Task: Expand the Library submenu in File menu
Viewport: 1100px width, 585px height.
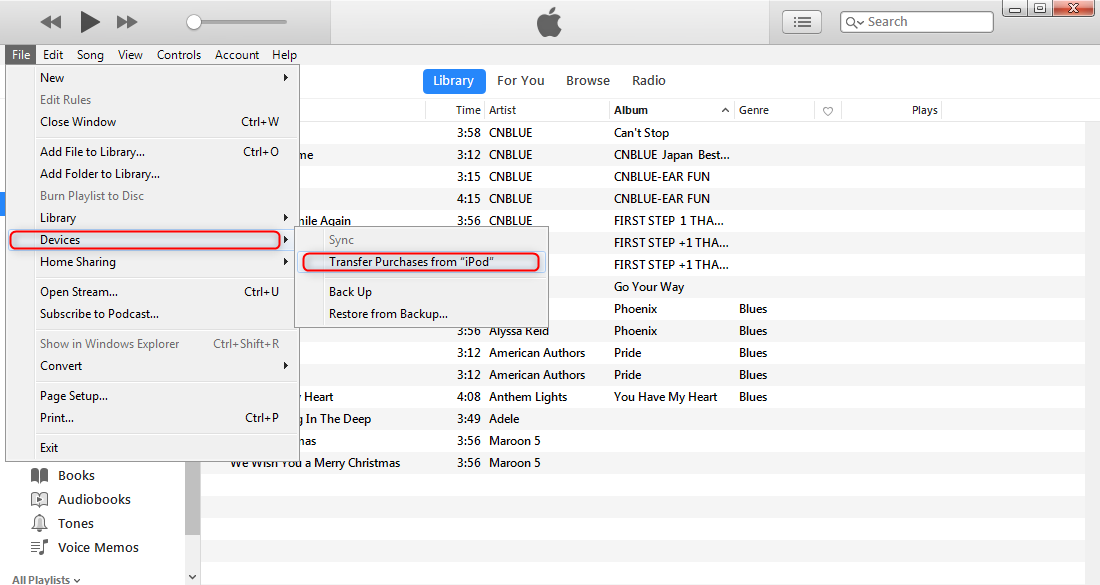Action: (153, 218)
